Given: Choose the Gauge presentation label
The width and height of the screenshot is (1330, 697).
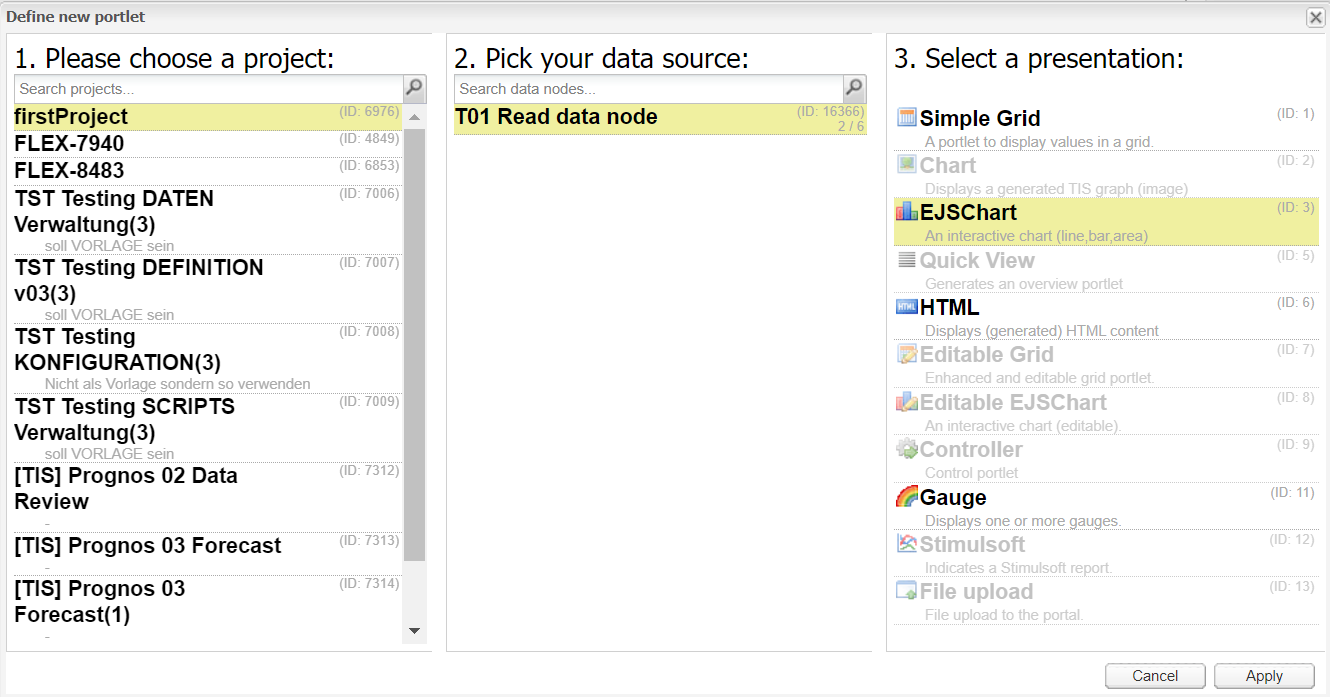Looking at the screenshot, I should point(953,497).
